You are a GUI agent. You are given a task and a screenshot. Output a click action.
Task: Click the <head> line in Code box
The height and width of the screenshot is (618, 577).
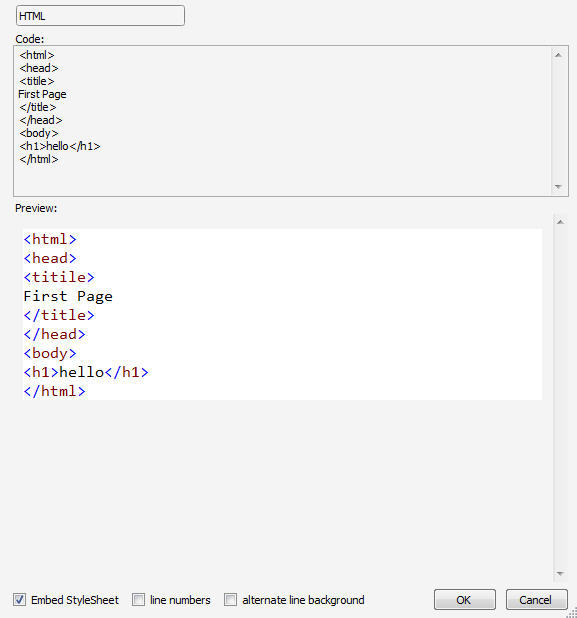39,68
